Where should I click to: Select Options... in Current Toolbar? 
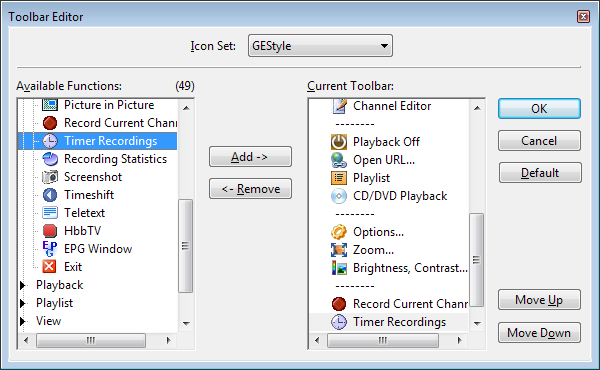(x=378, y=232)
